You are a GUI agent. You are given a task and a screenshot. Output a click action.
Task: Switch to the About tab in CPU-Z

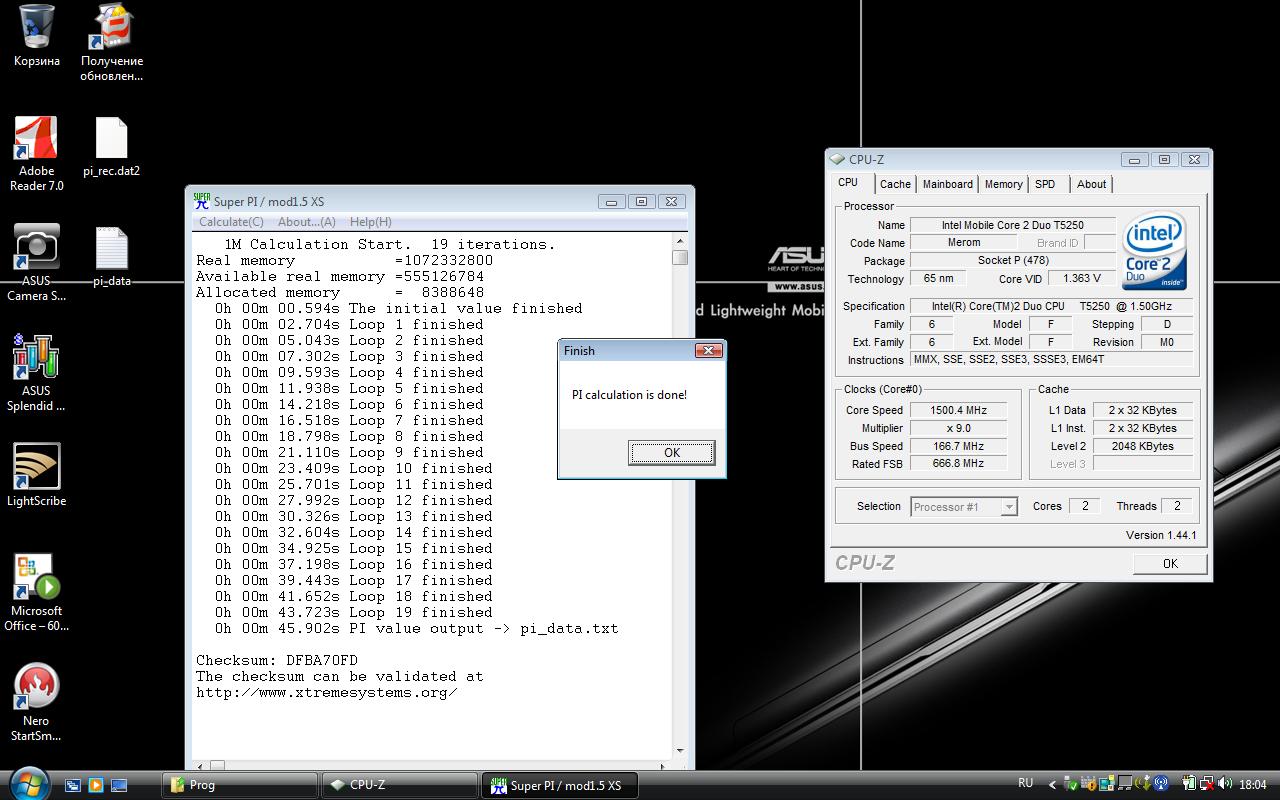[1091, 184]
